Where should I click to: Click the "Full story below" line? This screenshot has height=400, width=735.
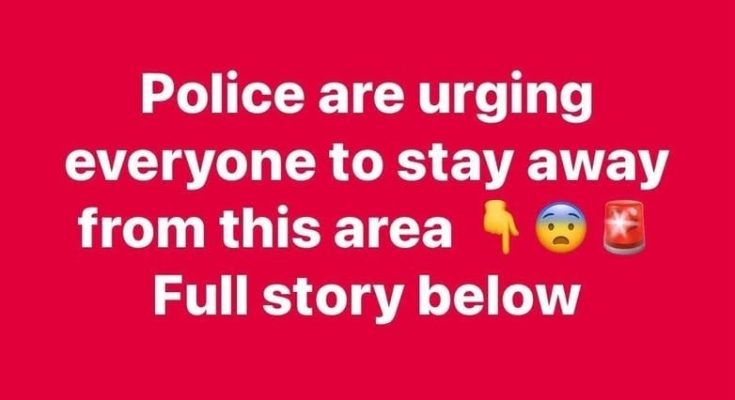367,294
